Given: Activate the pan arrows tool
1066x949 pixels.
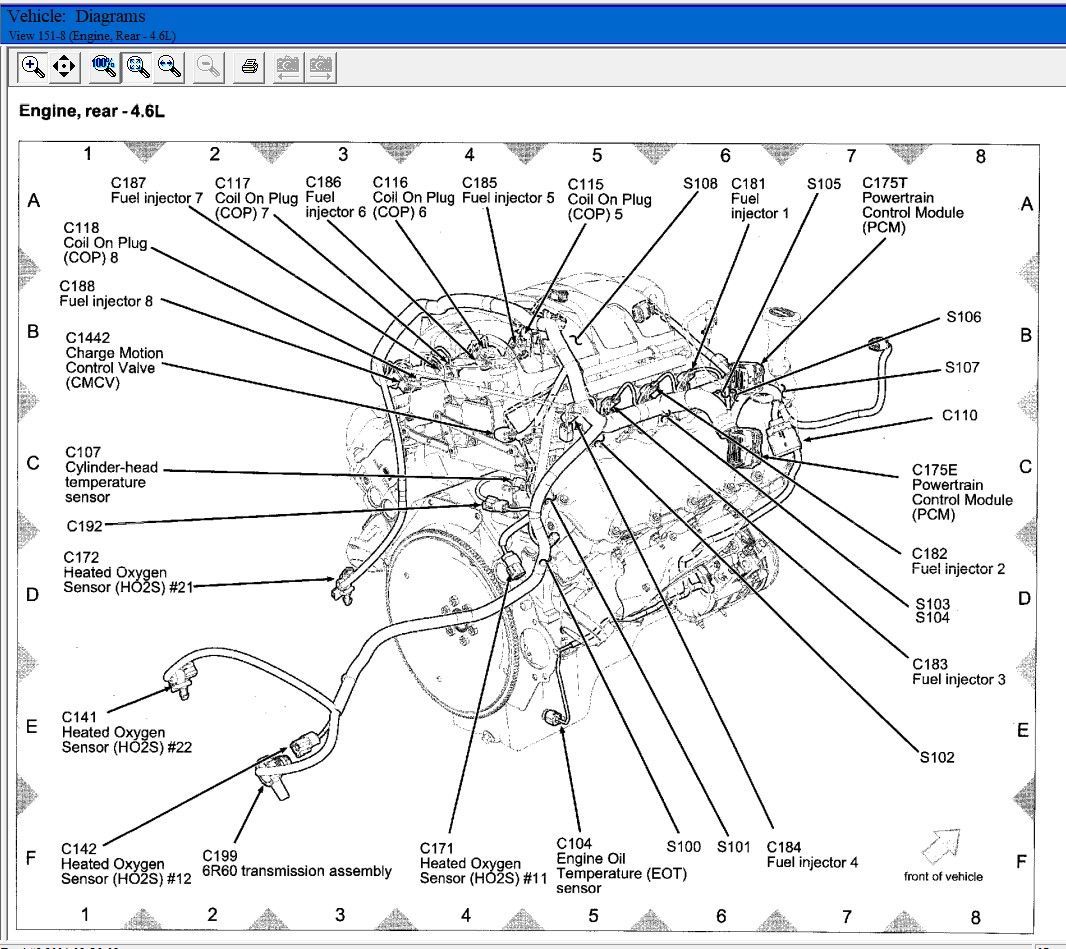Looking at the screenshot, I should (x=64, y=67).
